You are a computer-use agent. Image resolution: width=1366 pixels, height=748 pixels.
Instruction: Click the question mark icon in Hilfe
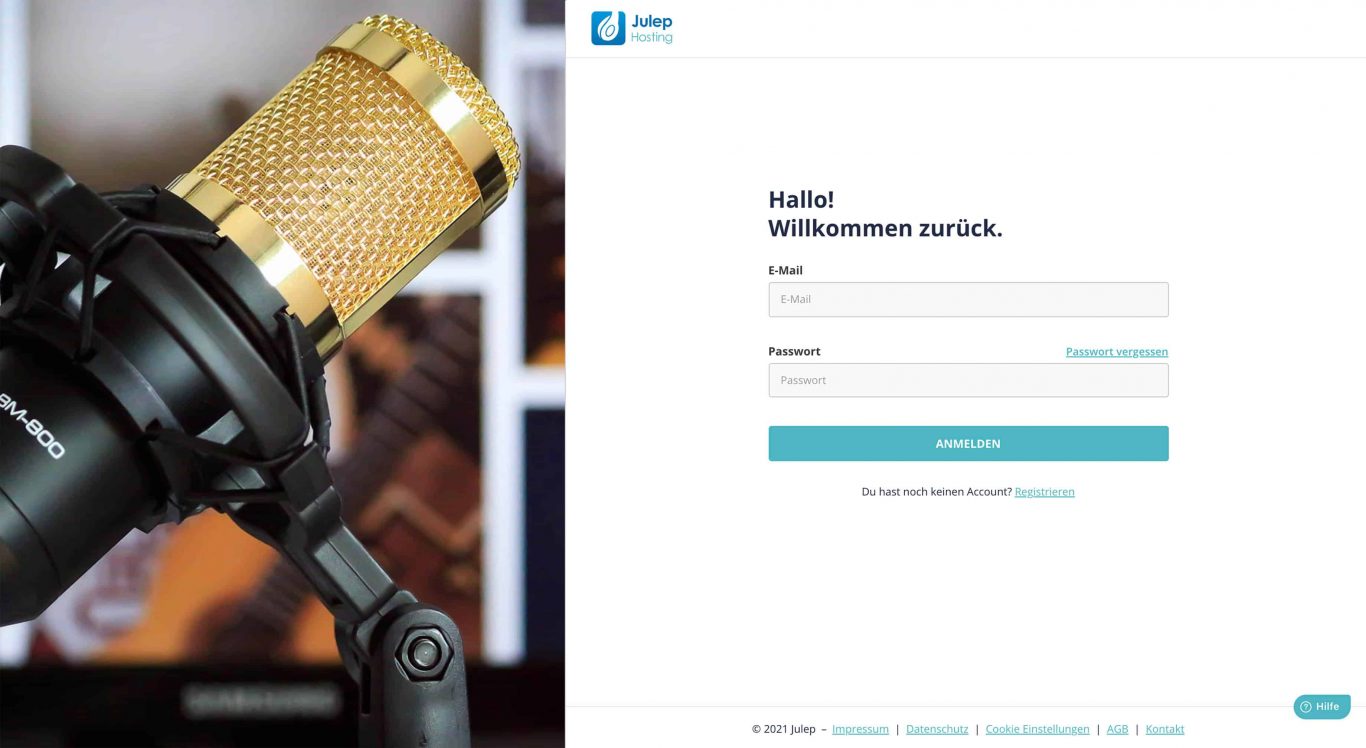1306,707
